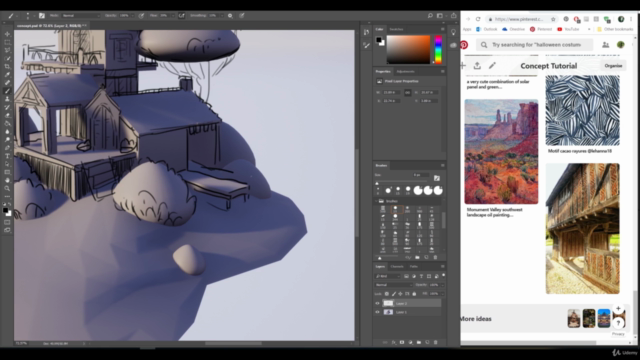Toggle lock transparent pixels in Layers panel
The height and width of the screenshot is (360, 640).
point(387,294)
